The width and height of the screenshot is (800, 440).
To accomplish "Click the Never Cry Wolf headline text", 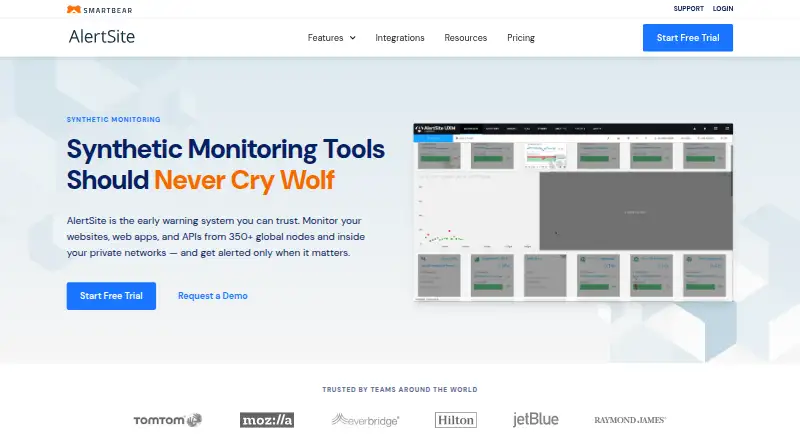I will point(244,180).
